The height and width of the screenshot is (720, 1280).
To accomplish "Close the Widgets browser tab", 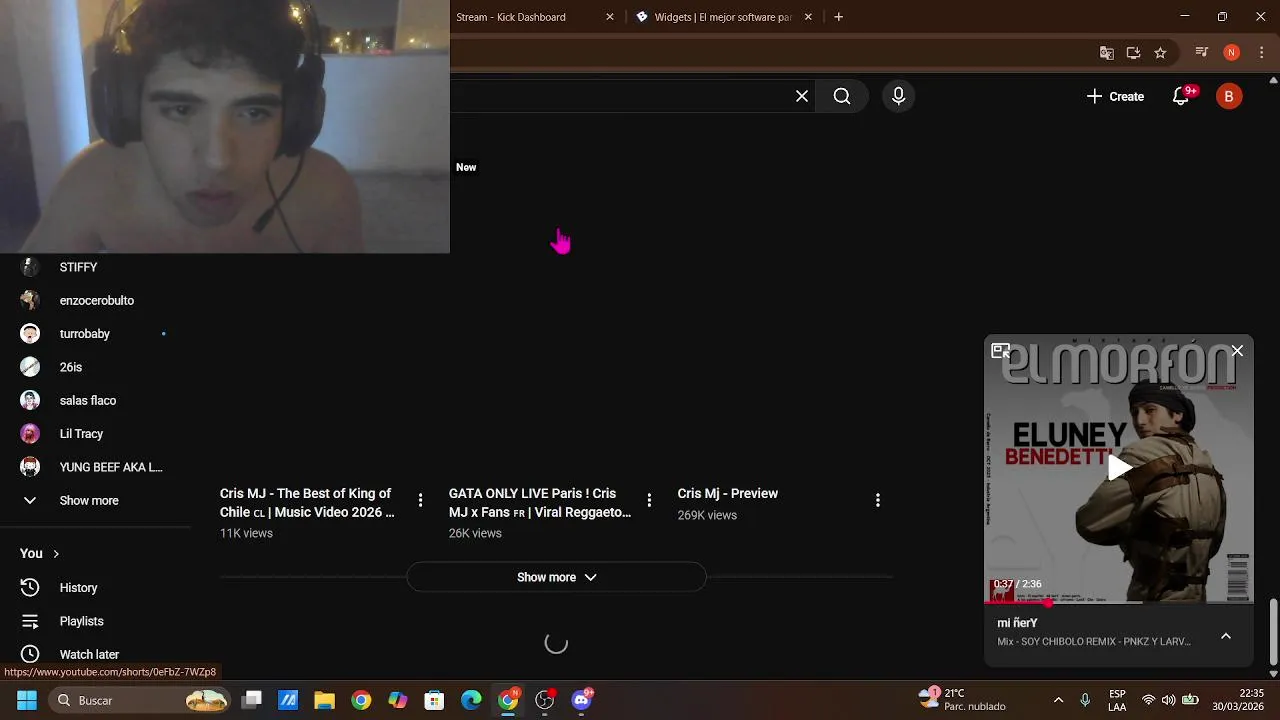I will (808, 17).
